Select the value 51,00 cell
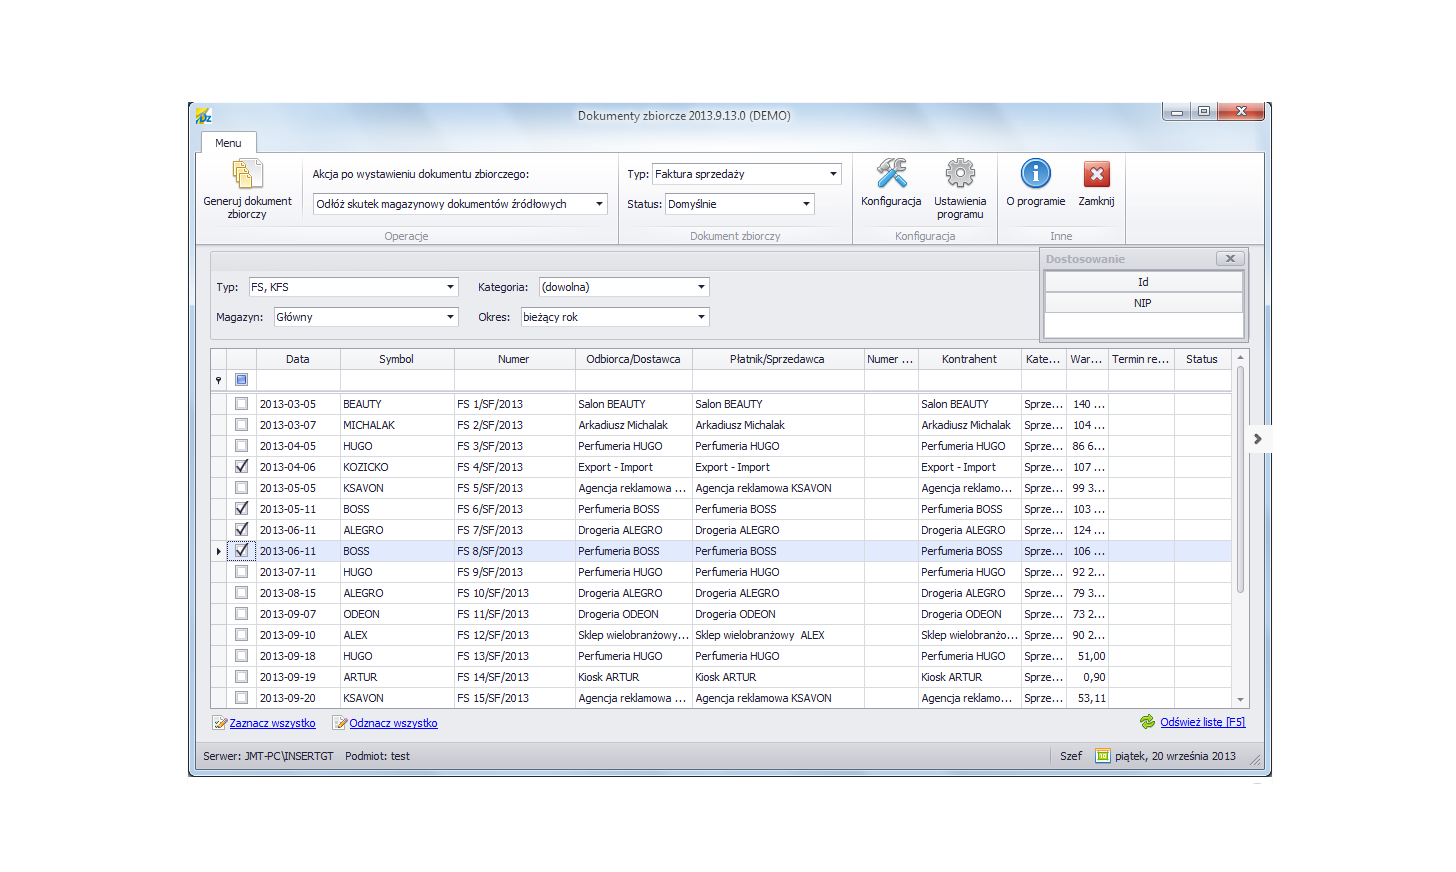 [1087, 656]
